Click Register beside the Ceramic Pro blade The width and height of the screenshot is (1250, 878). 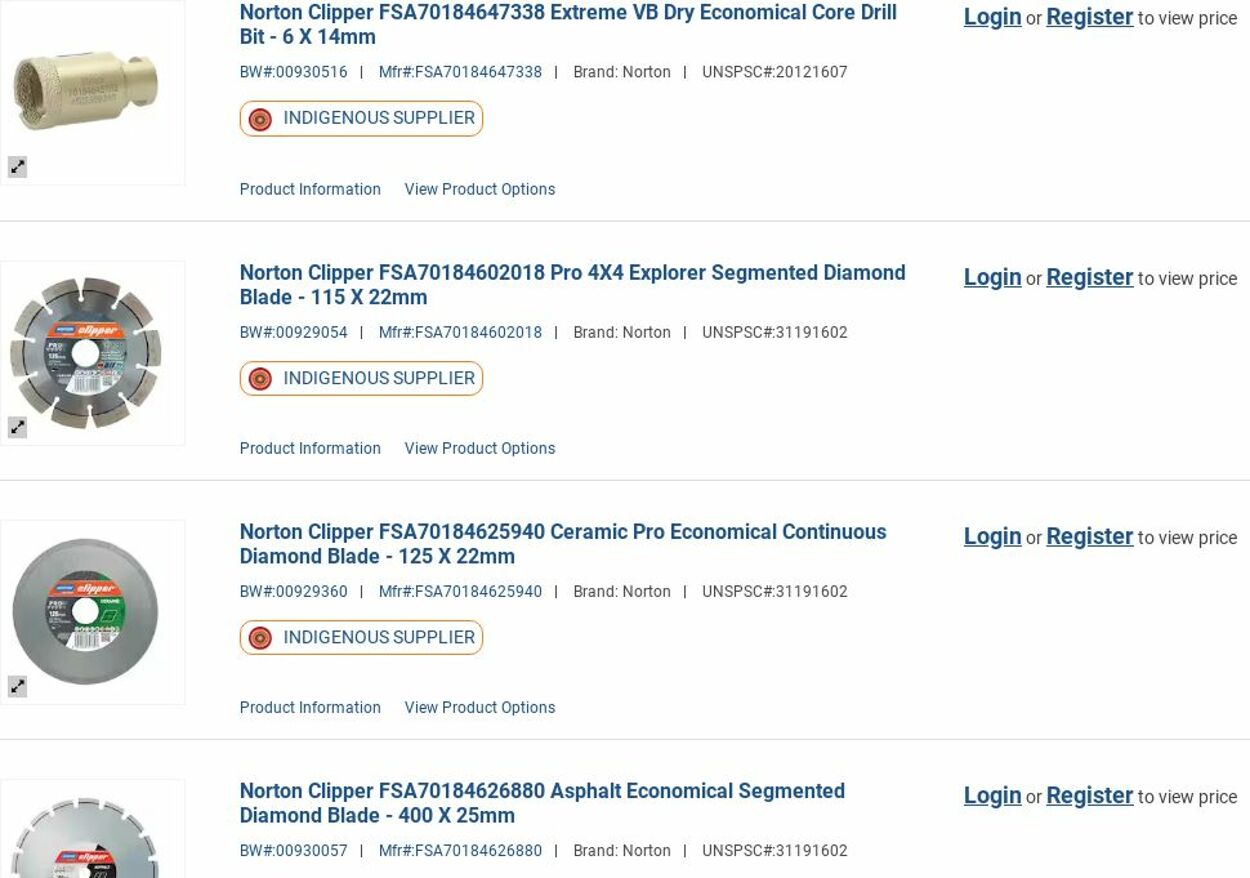pyautogui.click(x=1089, y=537)
